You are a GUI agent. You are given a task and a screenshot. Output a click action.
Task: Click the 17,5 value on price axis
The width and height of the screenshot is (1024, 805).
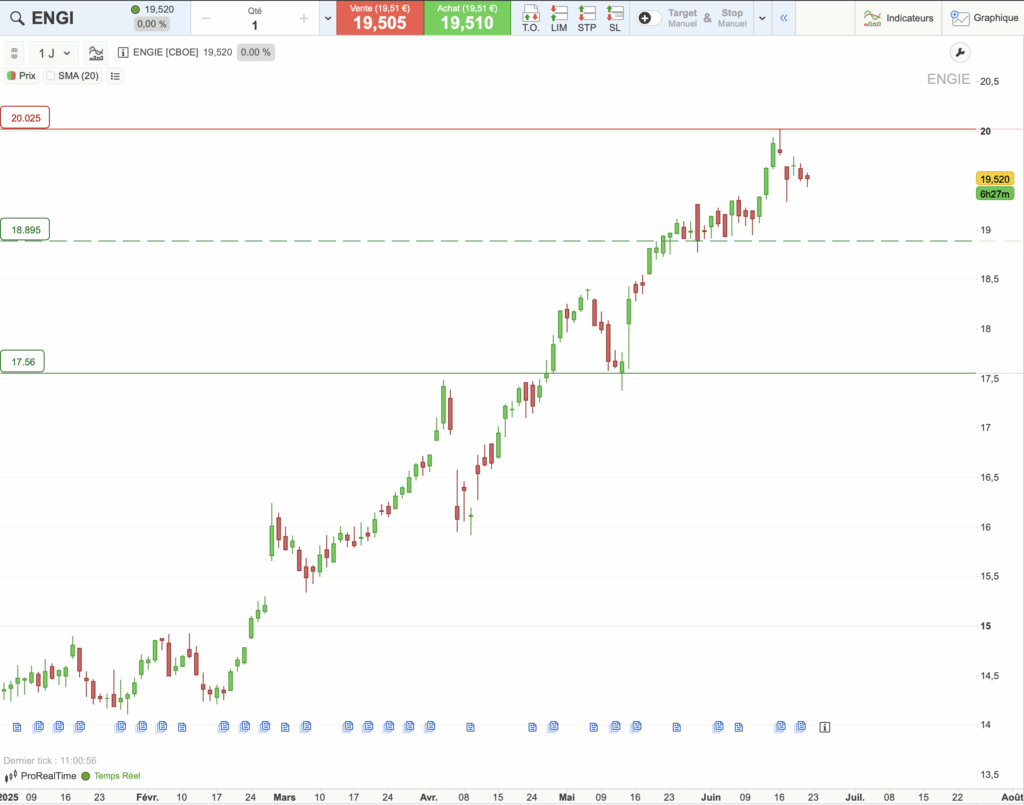click(989, 379)
